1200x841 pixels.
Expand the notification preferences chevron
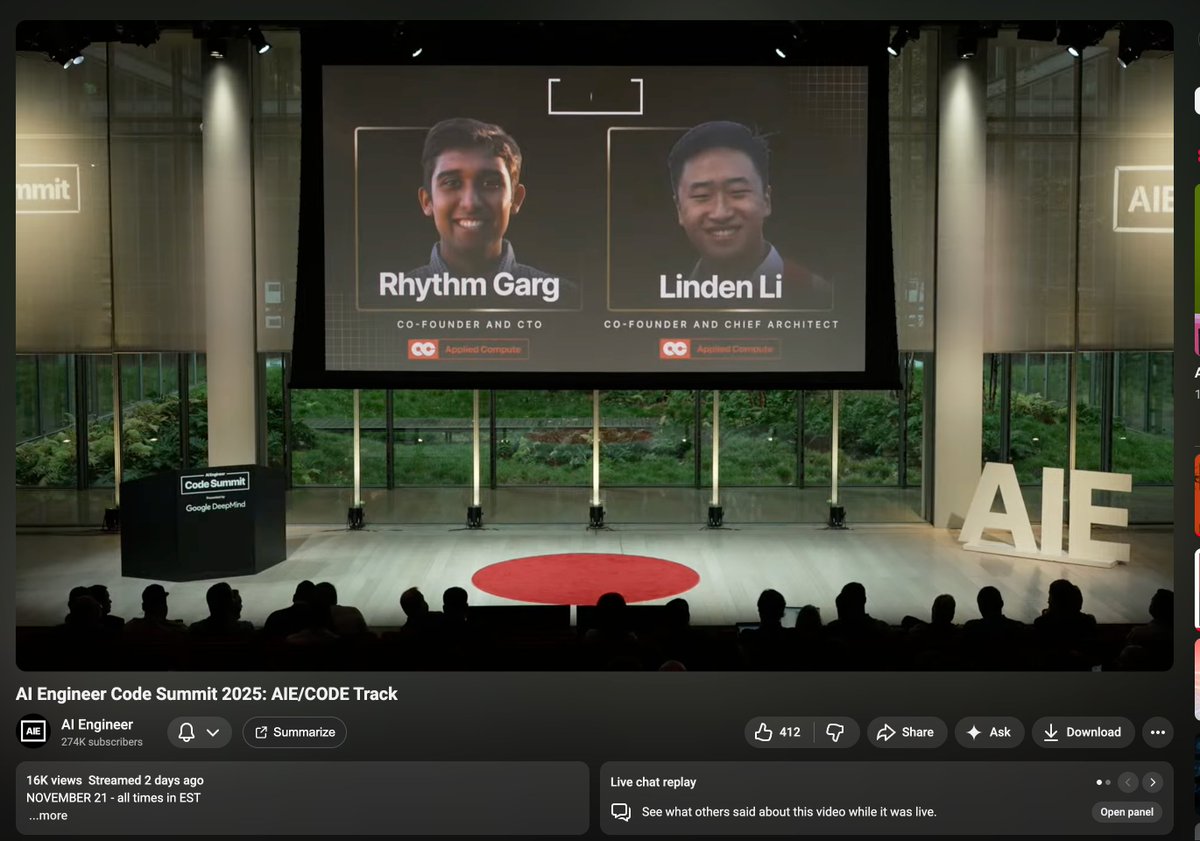coord(213,732)
